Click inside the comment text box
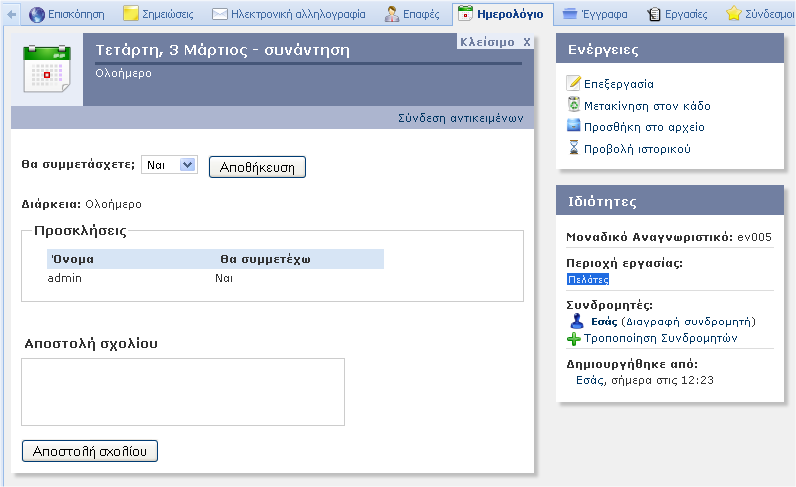 tap(183, 392)
